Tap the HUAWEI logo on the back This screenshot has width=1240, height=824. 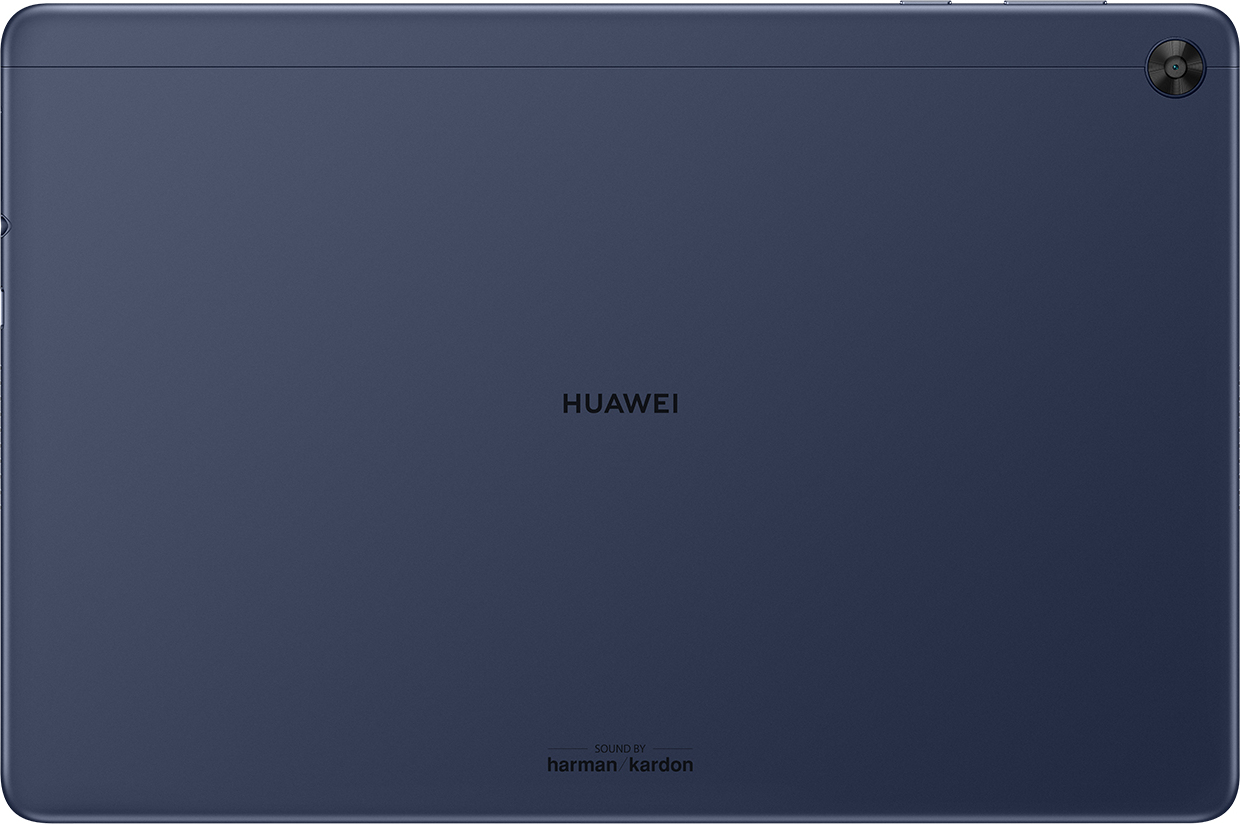tap(620, 404)
